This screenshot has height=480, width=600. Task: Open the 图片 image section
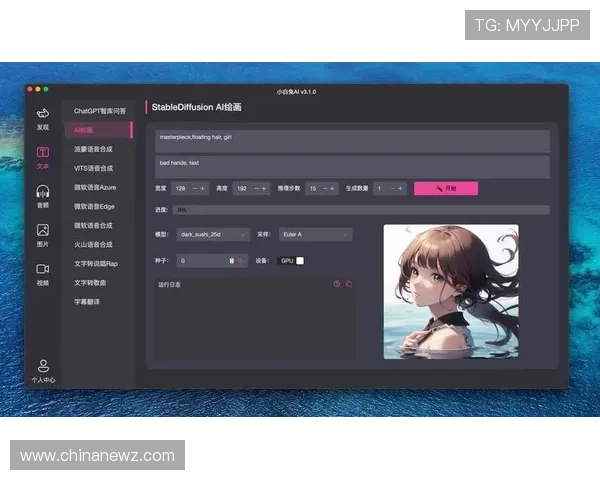point(42,230)
